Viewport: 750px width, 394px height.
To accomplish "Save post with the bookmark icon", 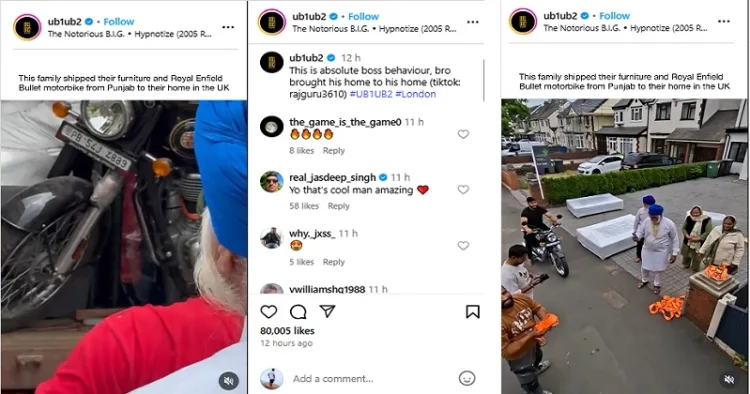I will coord(473,312).
